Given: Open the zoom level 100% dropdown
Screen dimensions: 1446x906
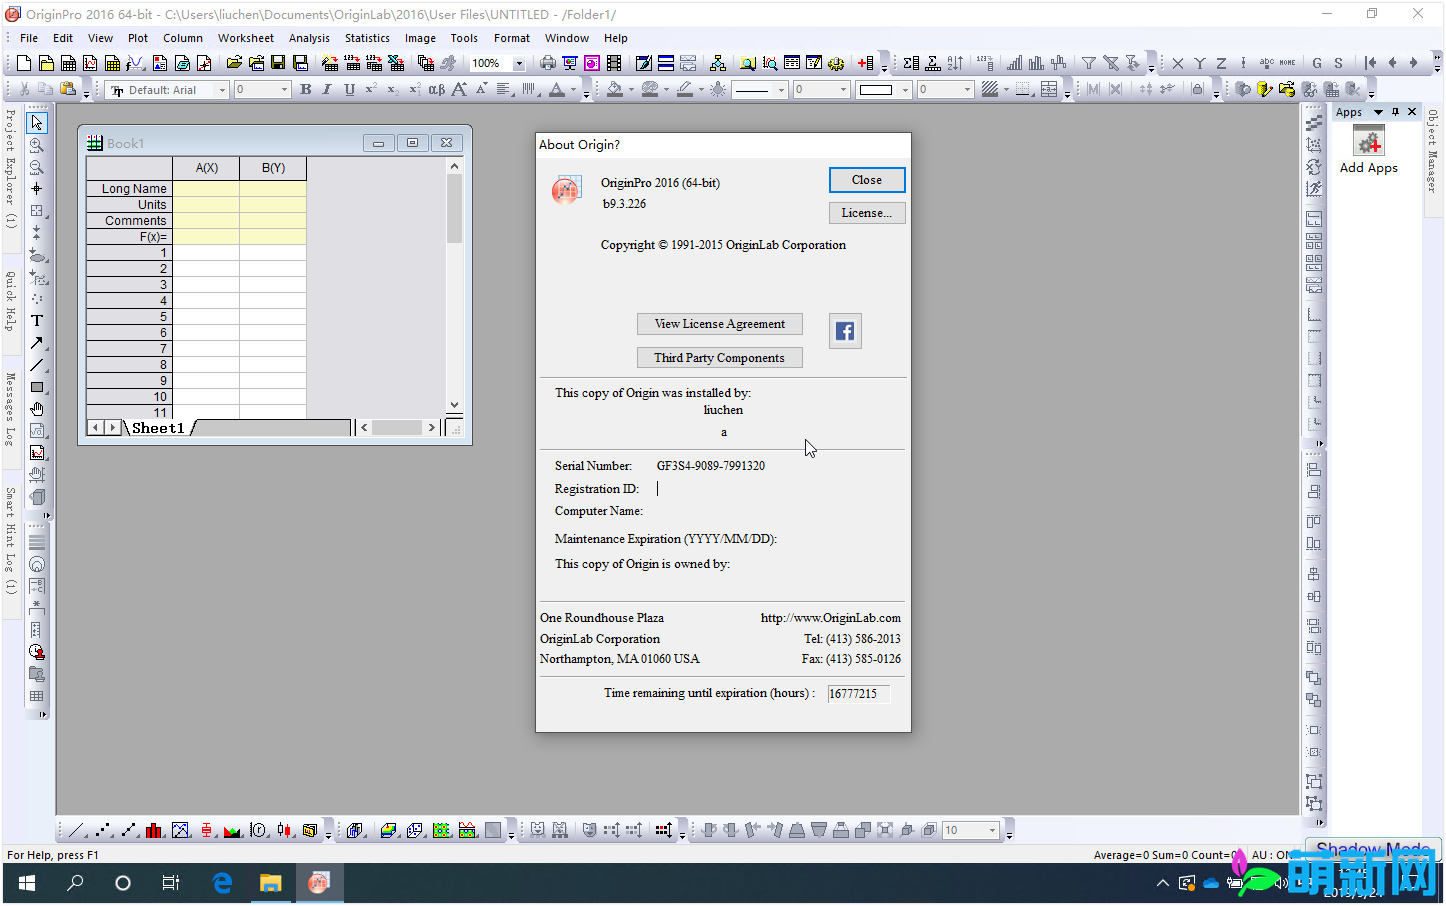Looking at the screenshot, I should pos(519,63).
